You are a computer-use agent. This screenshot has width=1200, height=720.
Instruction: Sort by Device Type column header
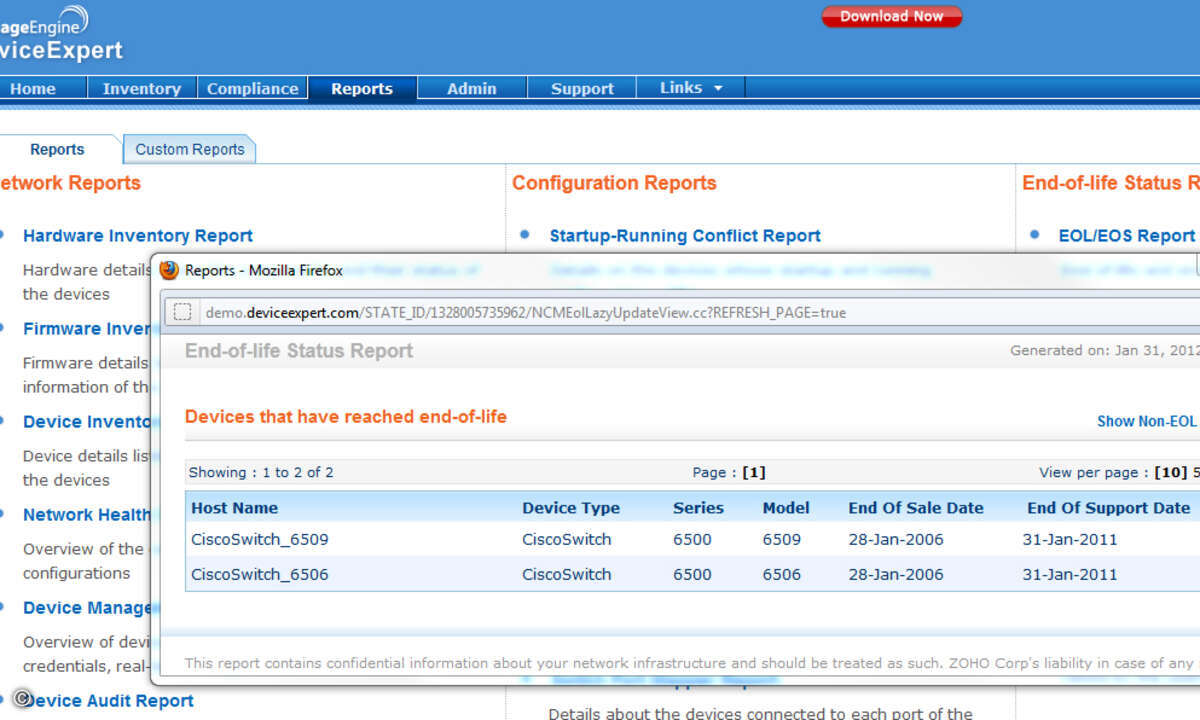(571, 508)
